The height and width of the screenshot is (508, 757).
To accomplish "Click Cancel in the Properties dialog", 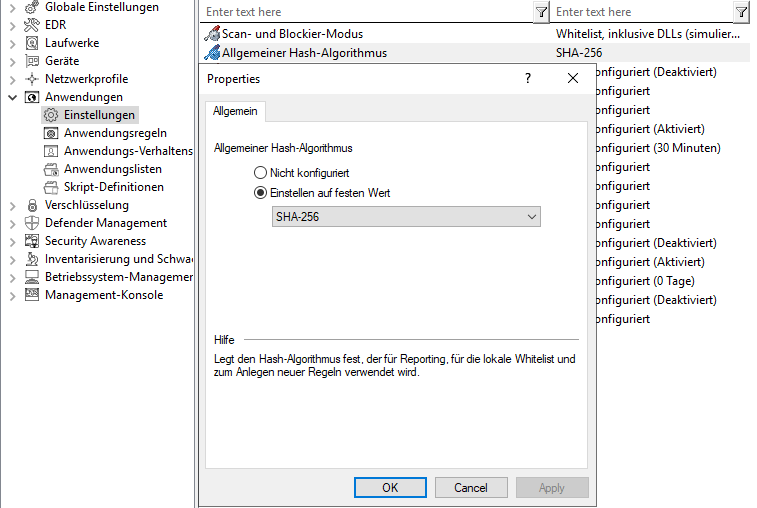I will tap(470, 488).
